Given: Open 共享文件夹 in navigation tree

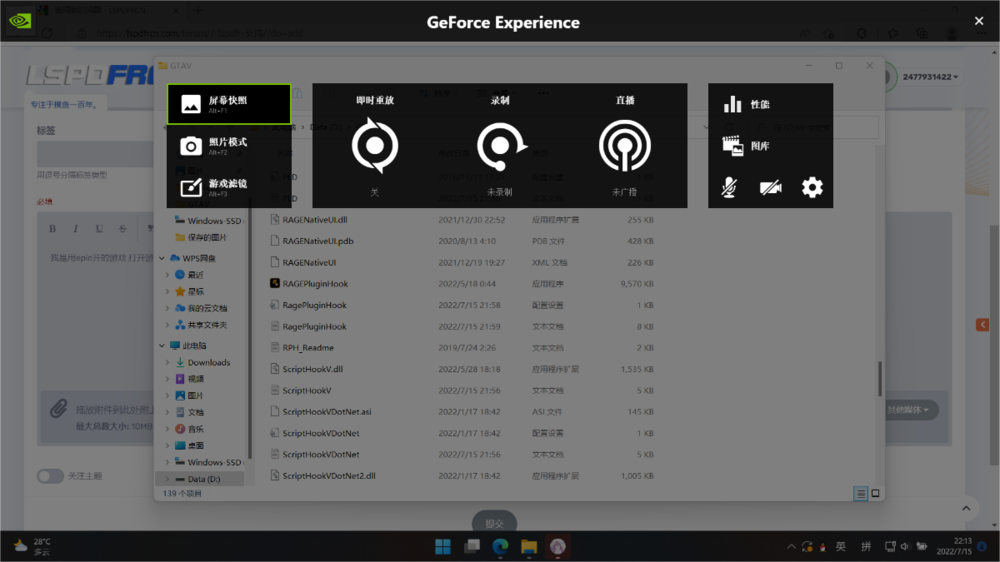Looking at the screenshot, I should pos(201,325).
